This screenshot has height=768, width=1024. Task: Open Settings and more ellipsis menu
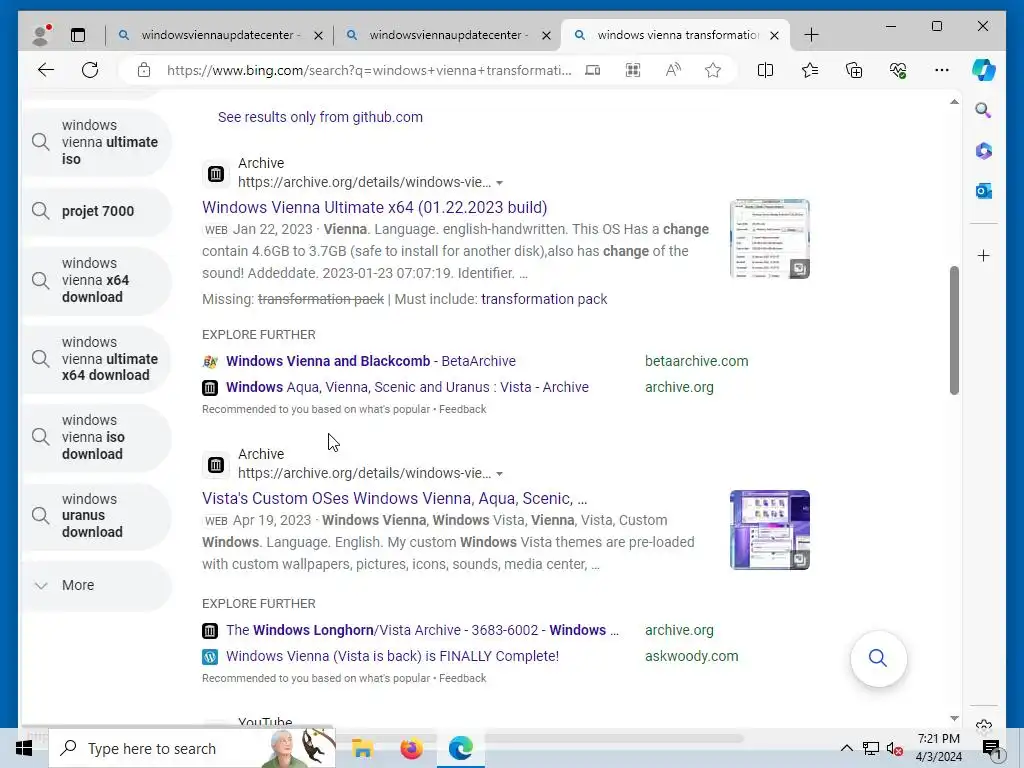pyautogui.click(x=942, y=70)
